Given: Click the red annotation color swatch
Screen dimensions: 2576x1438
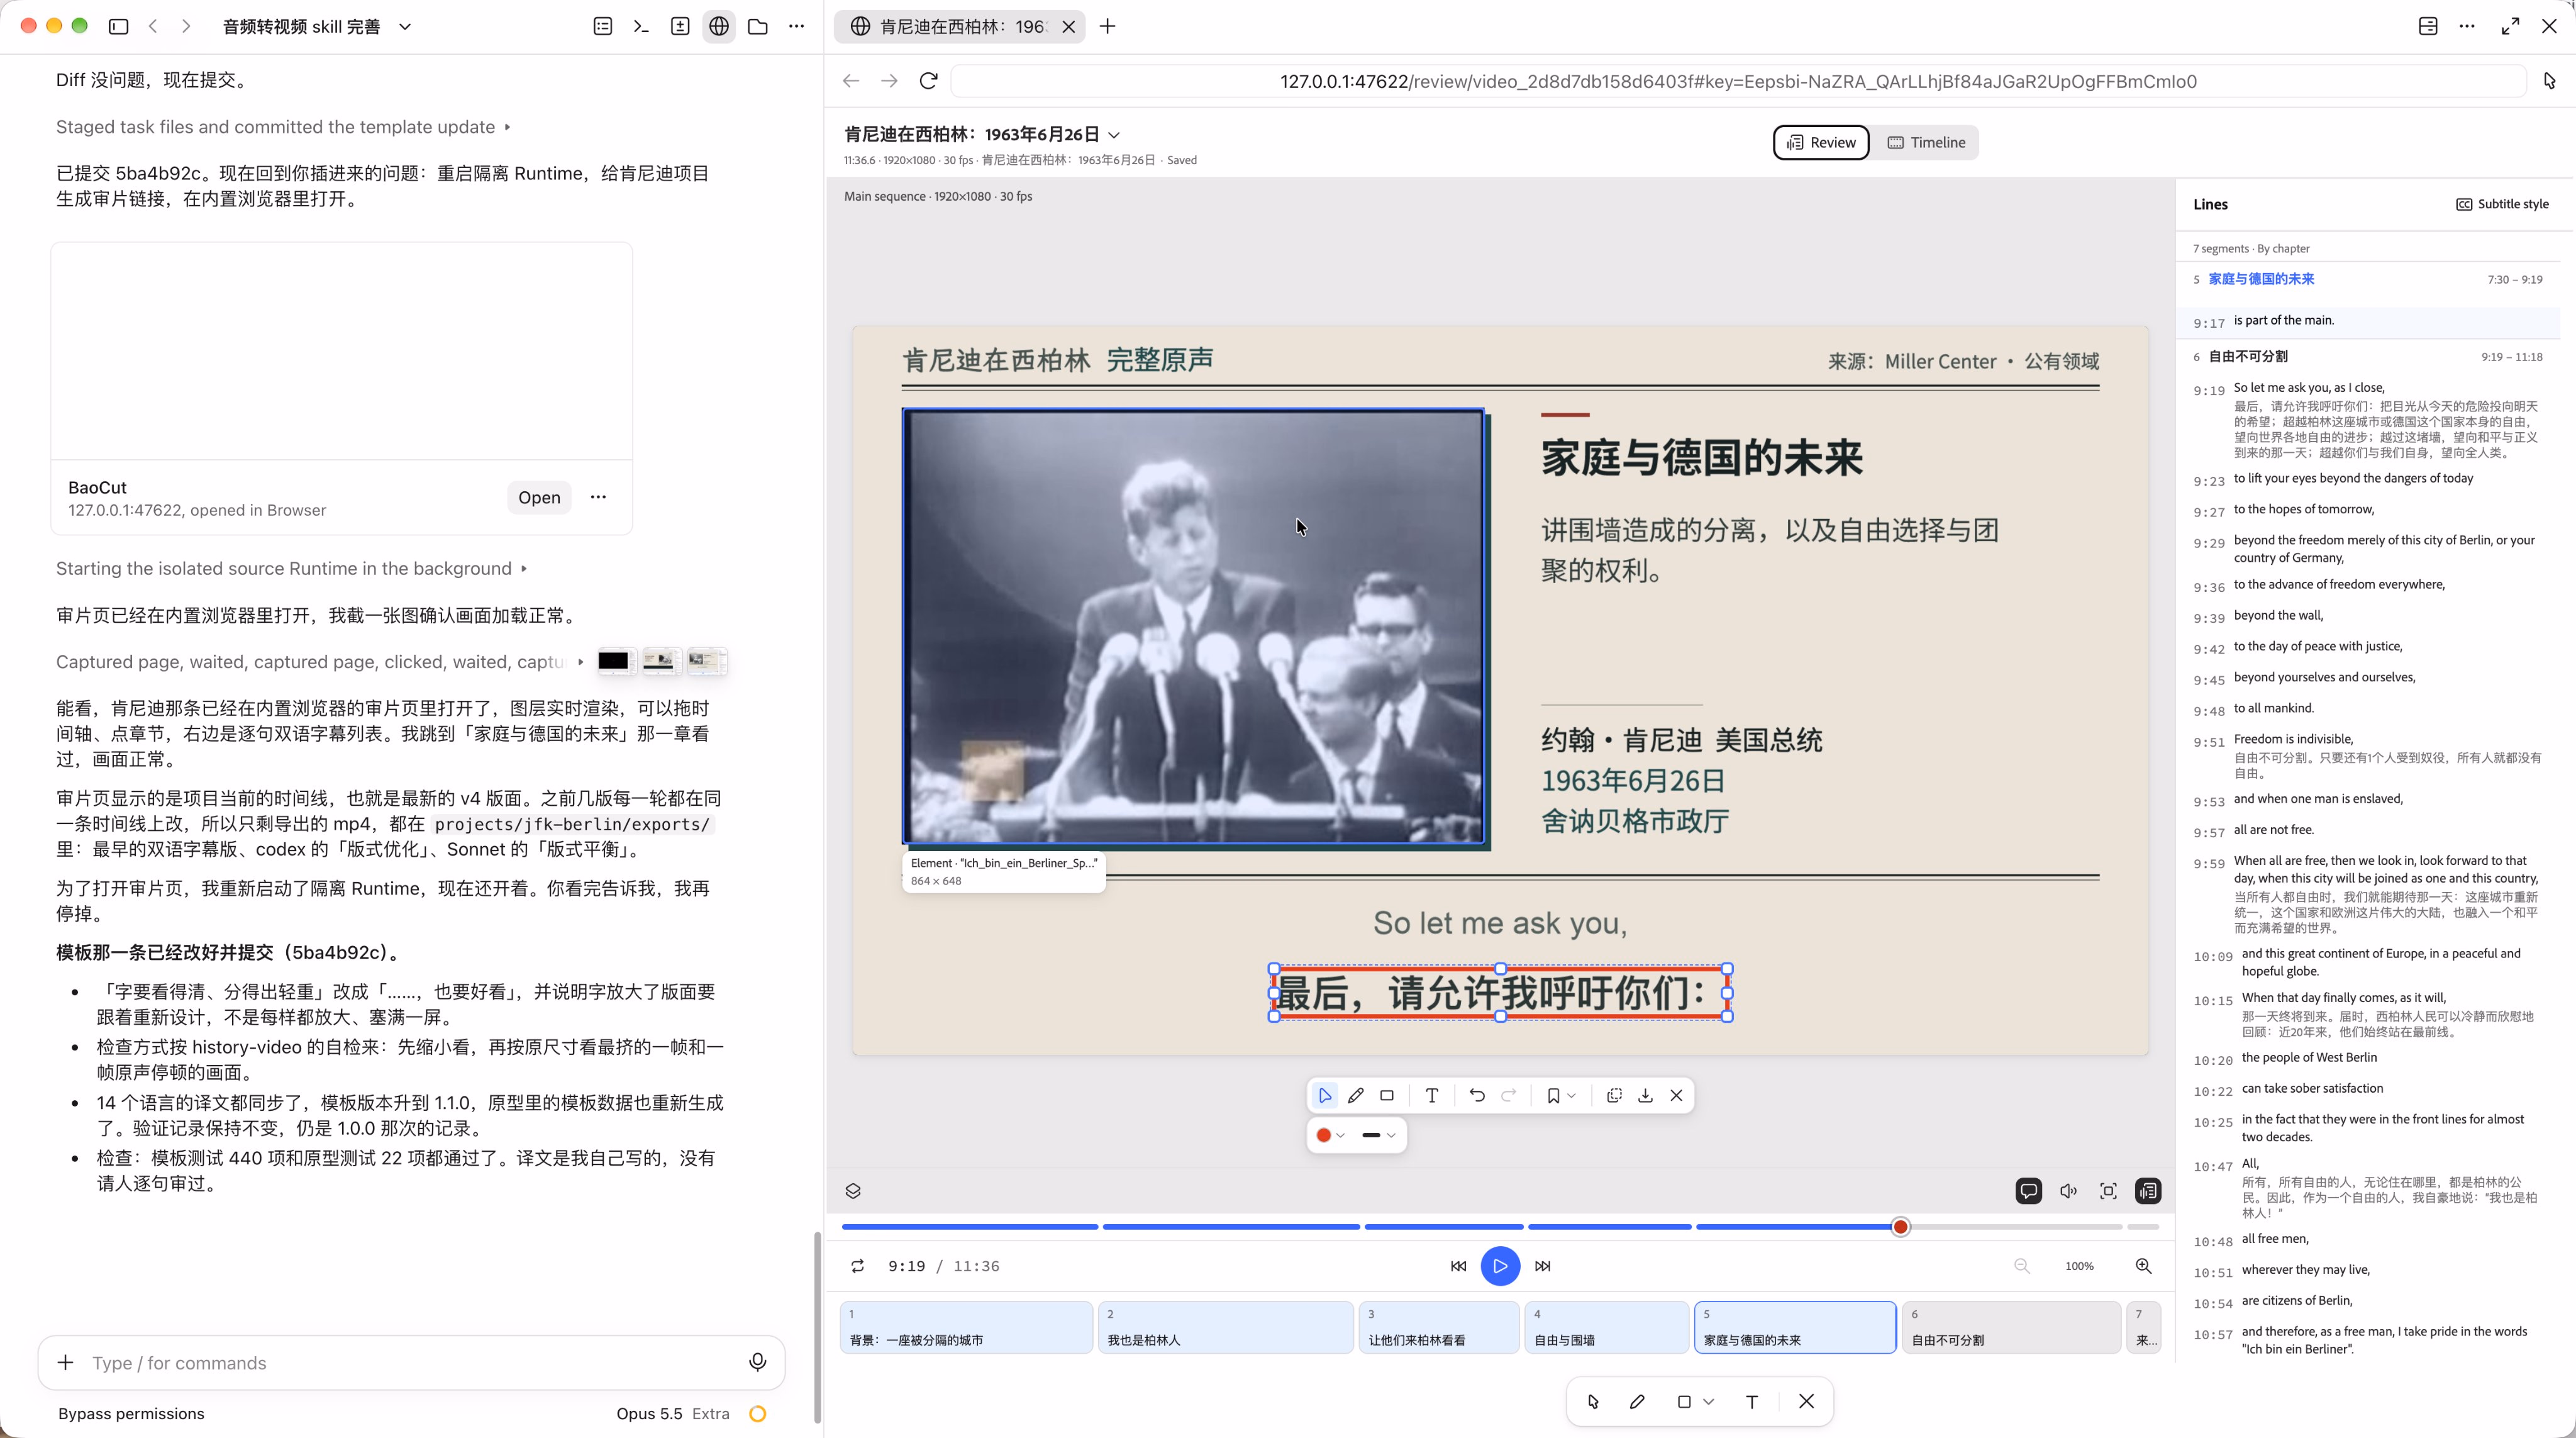Looking at the screenshot, I should click(1324, 1135).
